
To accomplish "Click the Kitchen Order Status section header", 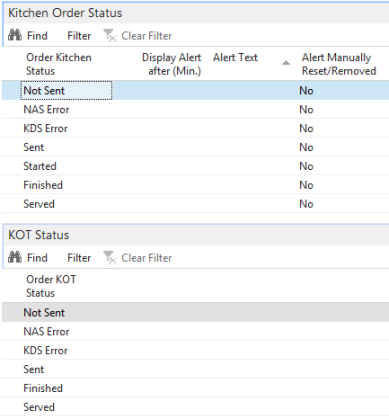I will point(65,13).
